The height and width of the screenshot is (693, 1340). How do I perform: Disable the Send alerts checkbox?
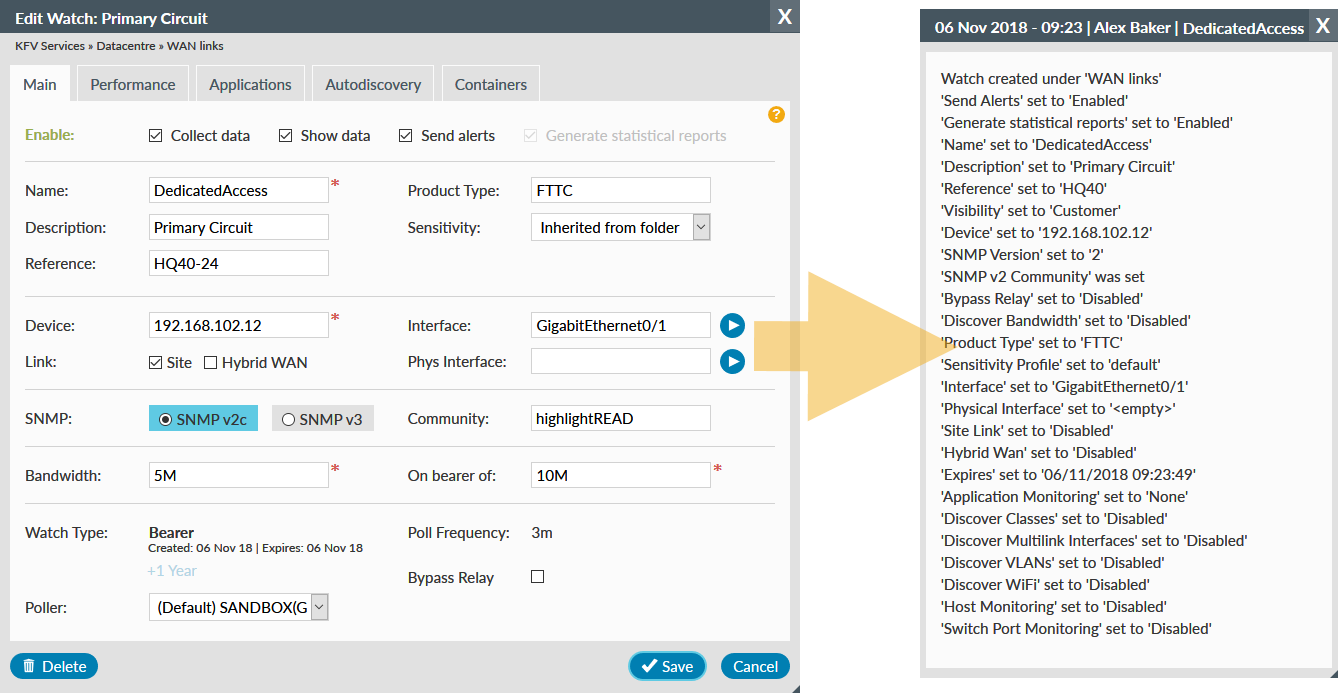tap(405, 135)
